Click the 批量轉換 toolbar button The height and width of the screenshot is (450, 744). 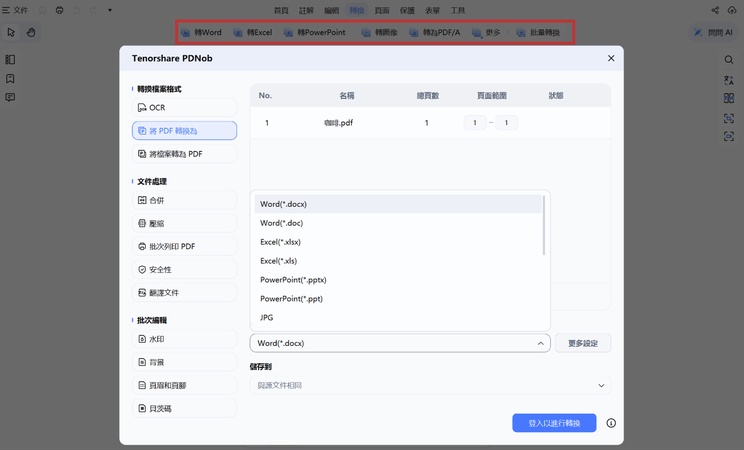(538, 32)
